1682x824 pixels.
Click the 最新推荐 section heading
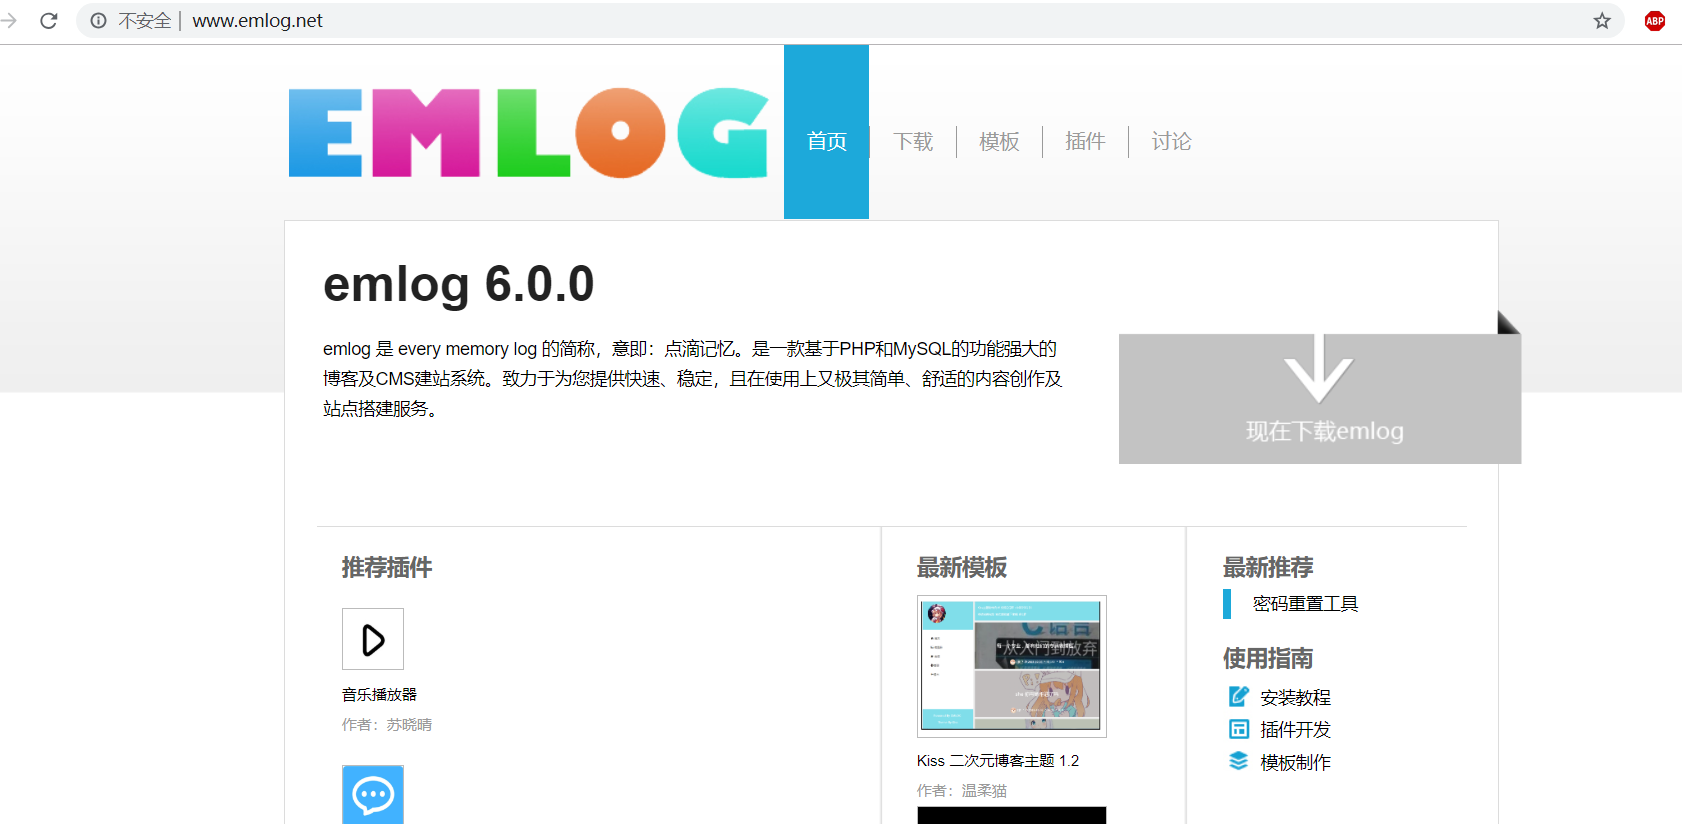[1268, 568]
